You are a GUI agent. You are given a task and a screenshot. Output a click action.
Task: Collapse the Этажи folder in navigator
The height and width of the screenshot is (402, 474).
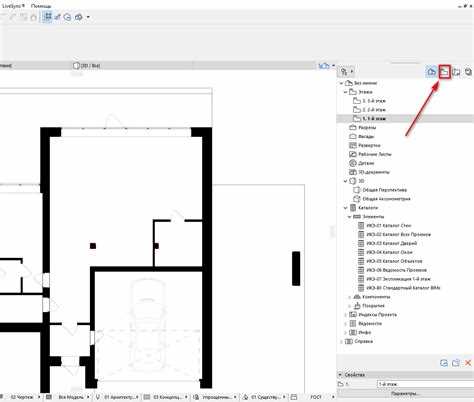(346, 92)
